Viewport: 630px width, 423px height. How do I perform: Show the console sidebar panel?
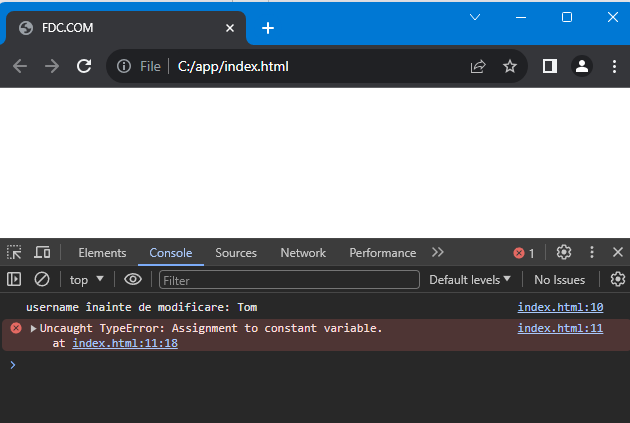pos(14,280)
